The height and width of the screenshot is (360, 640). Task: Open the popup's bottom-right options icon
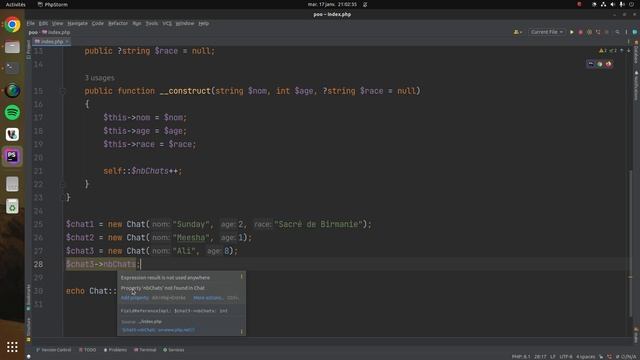242,331
